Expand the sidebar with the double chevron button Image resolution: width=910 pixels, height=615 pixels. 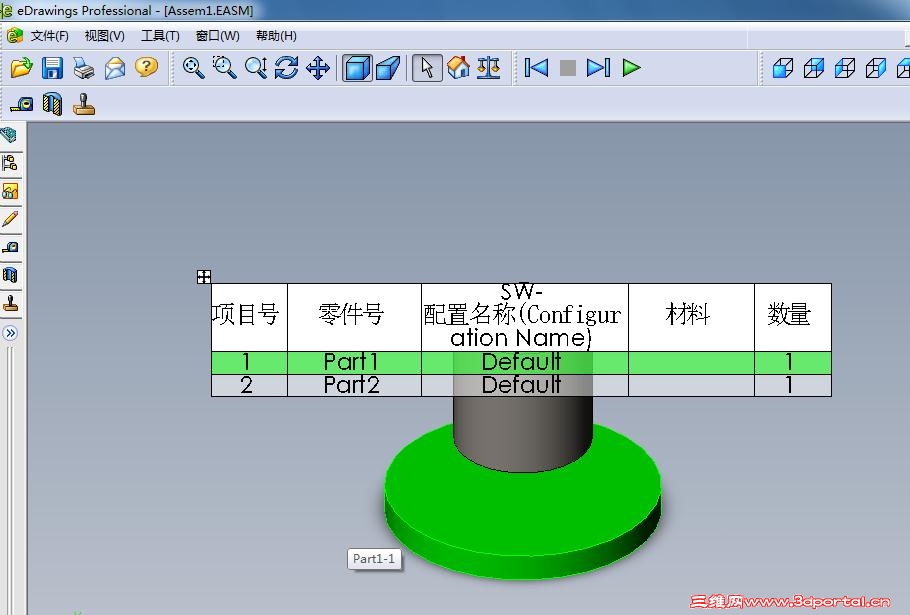10,333
